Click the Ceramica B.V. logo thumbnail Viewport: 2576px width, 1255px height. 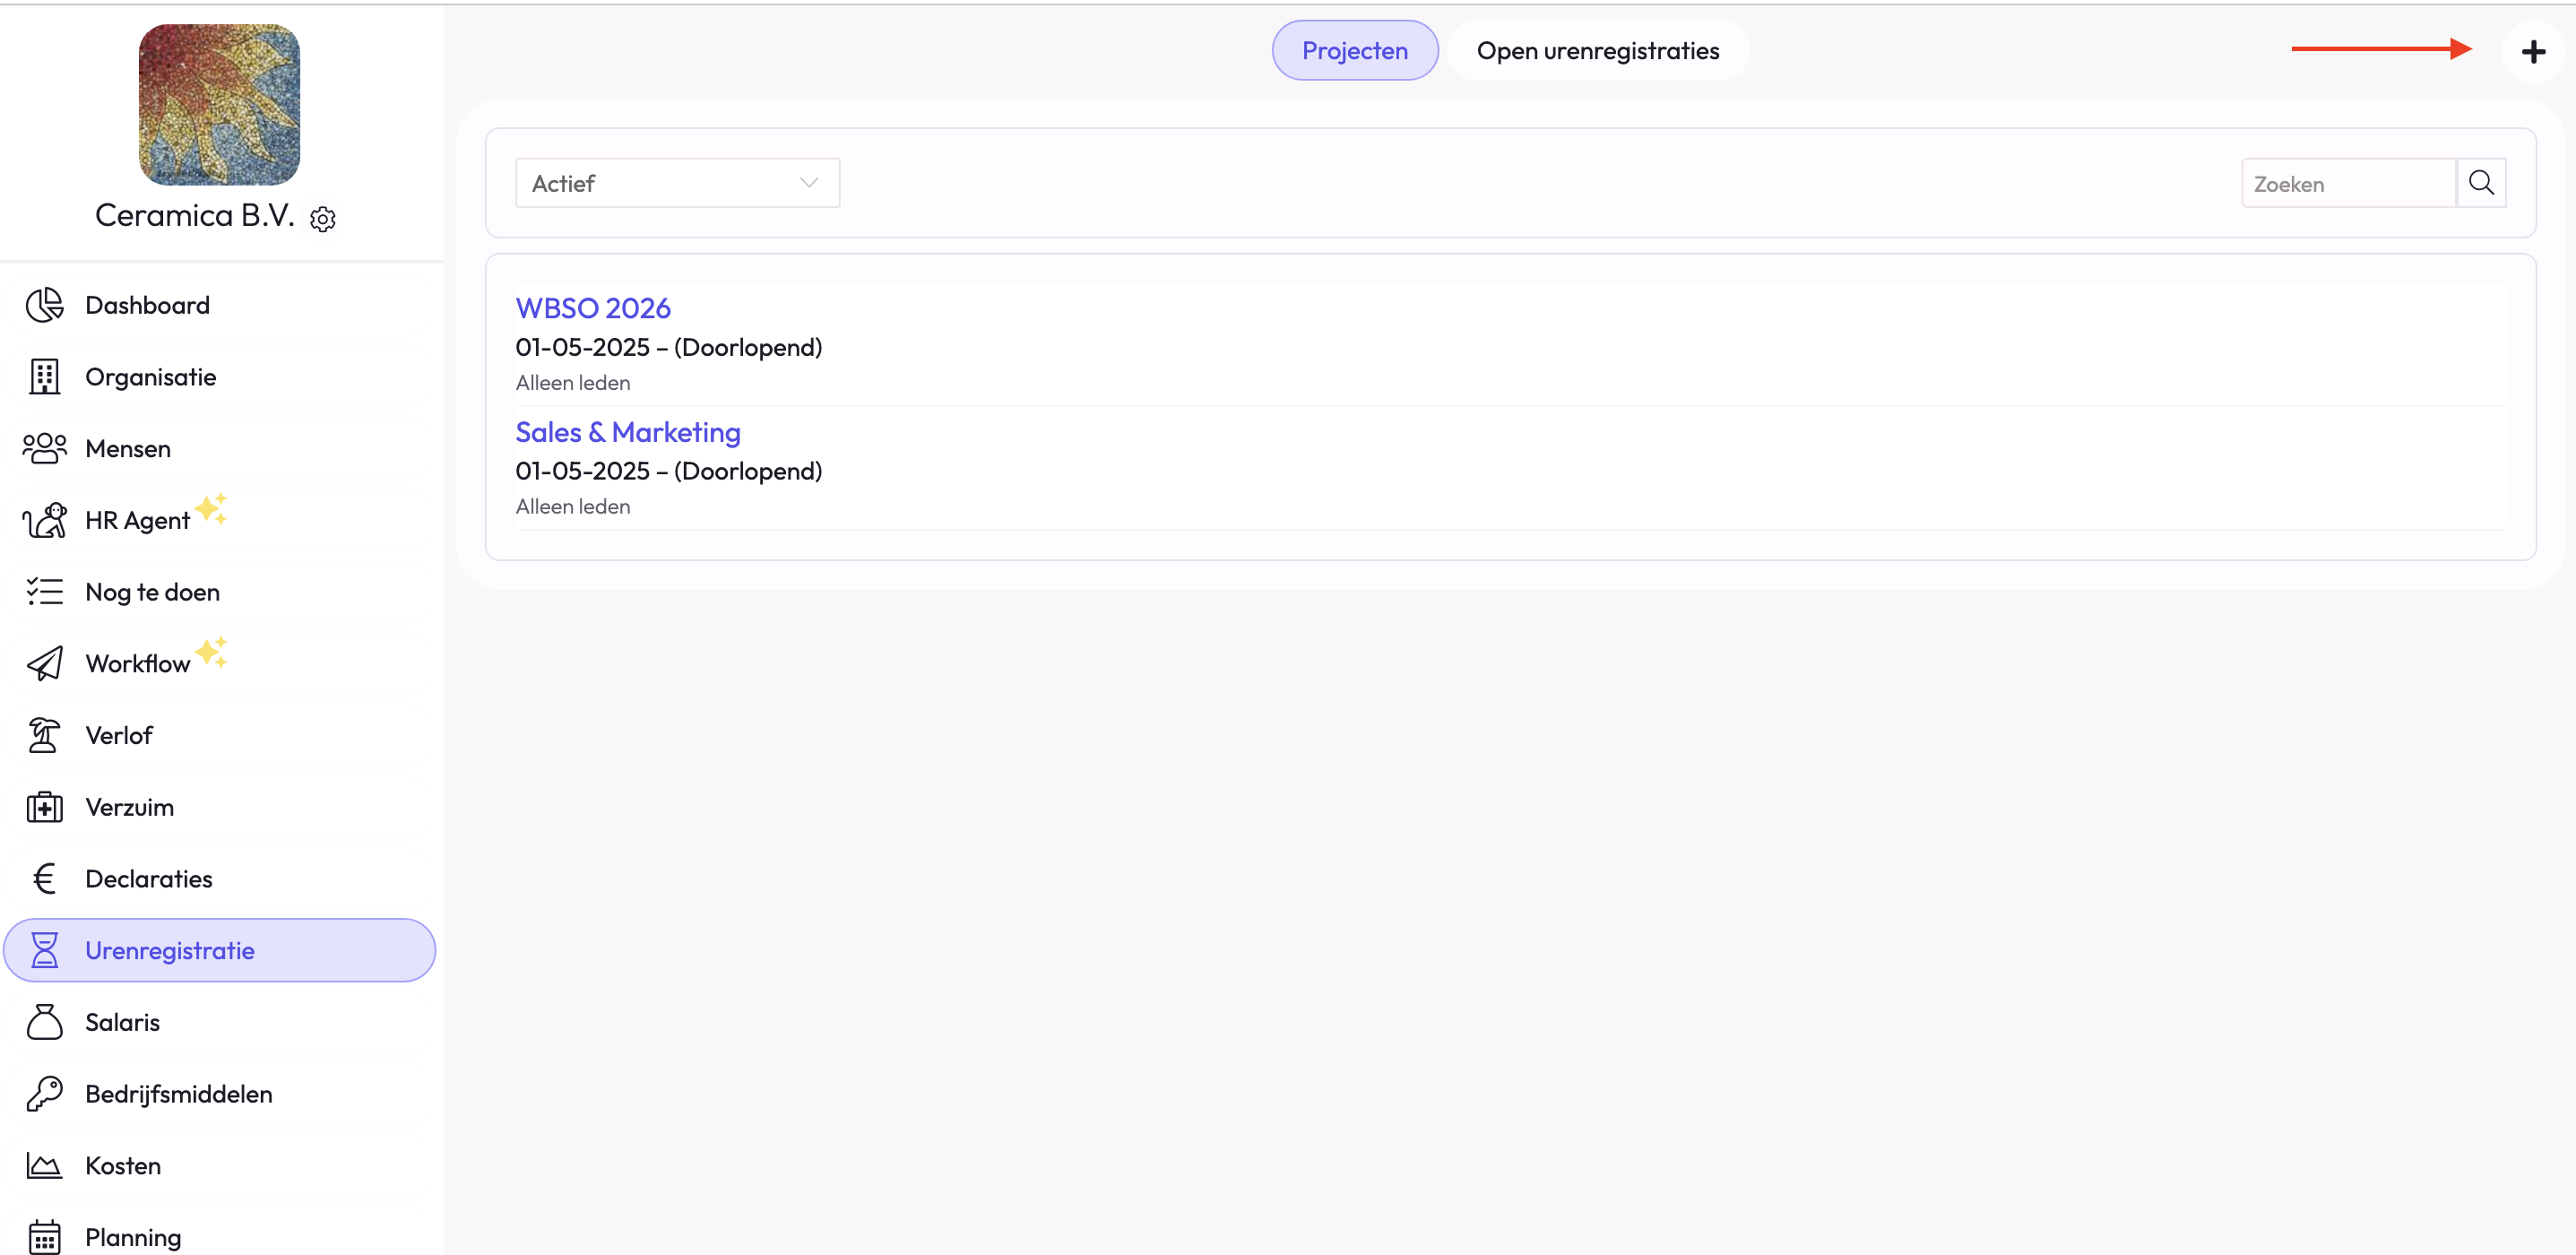(219, 105)
